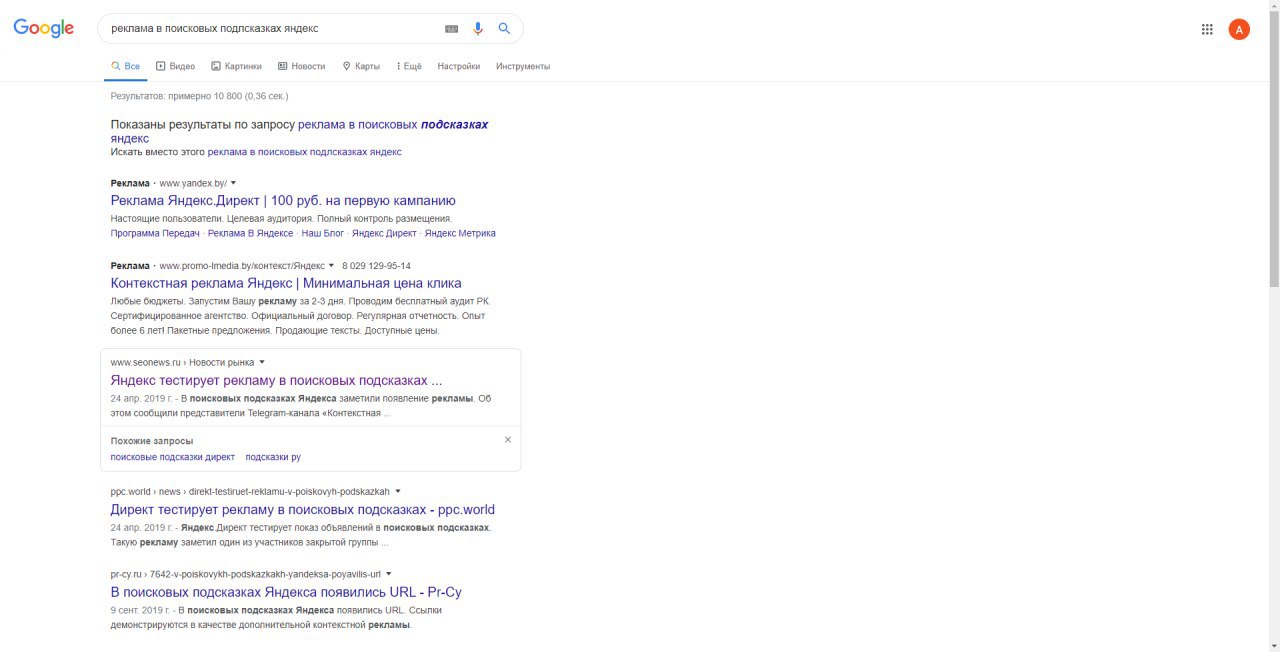Open corrected query link реклама в поисковых подсказках
Screen dimensions: 1280x652
tap(393, 125)
